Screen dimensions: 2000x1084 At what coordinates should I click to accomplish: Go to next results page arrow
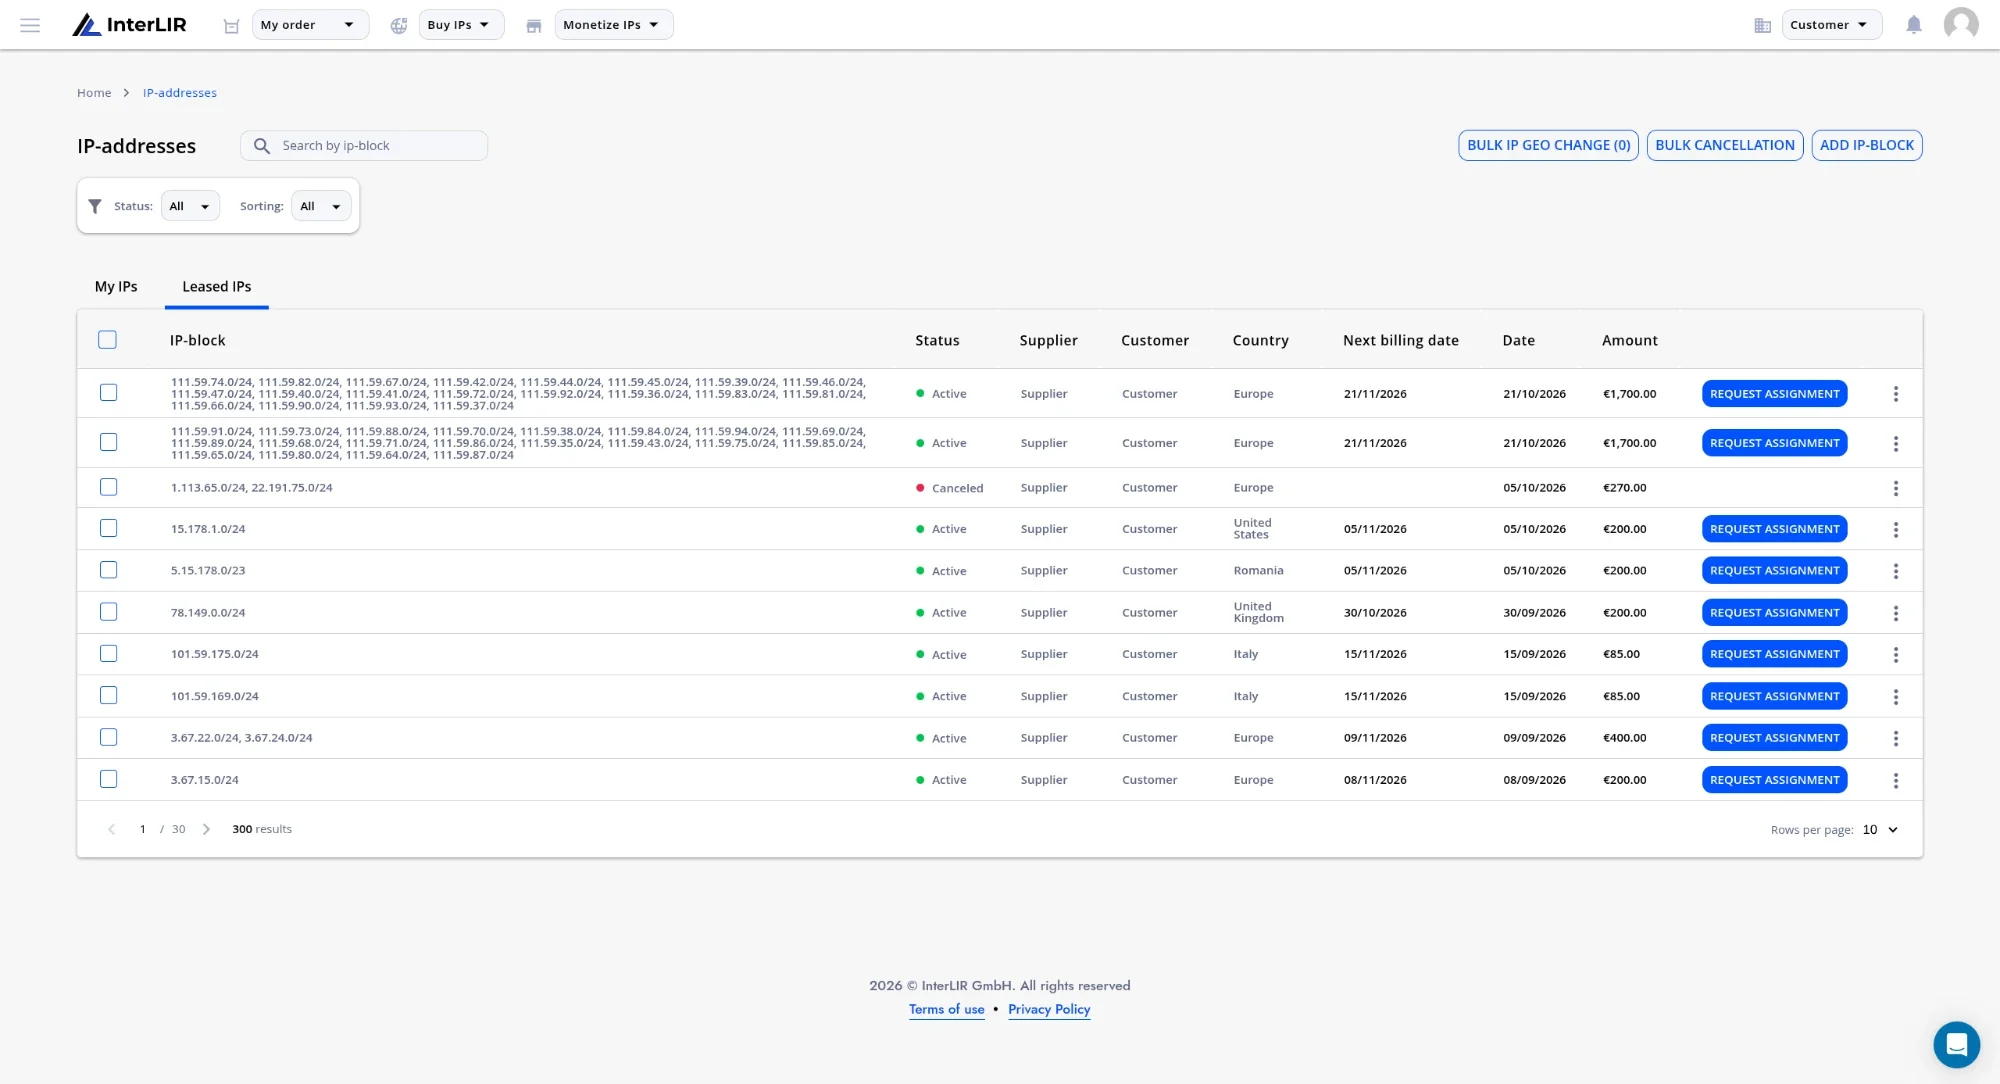click(x=206, y=829)
